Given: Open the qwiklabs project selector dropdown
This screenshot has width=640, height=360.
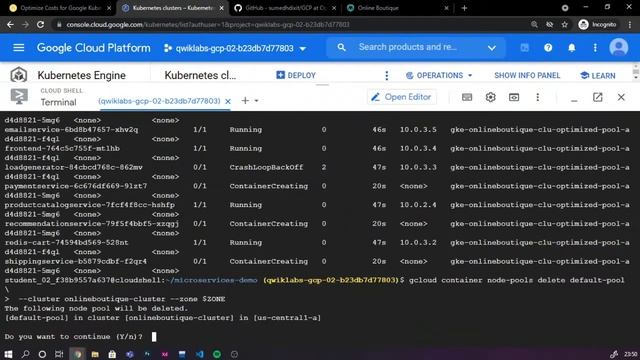Looking at the screenshot, I should (x=235, y=48).
